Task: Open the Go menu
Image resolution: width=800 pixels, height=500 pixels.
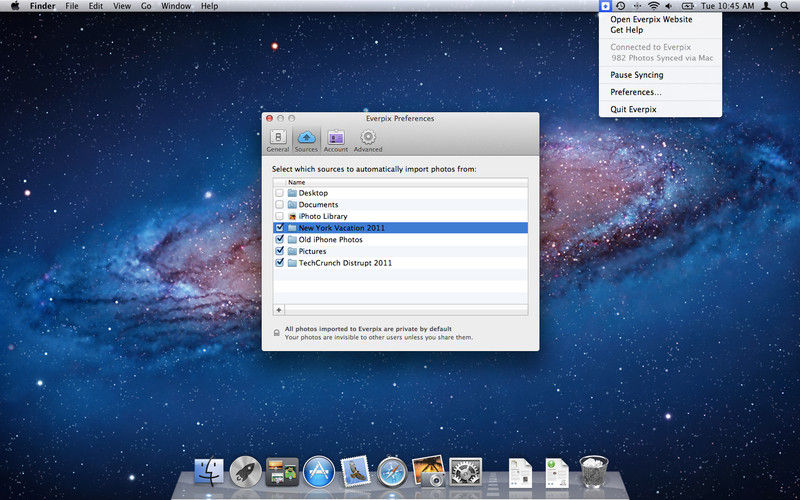Action: [146, 6]
